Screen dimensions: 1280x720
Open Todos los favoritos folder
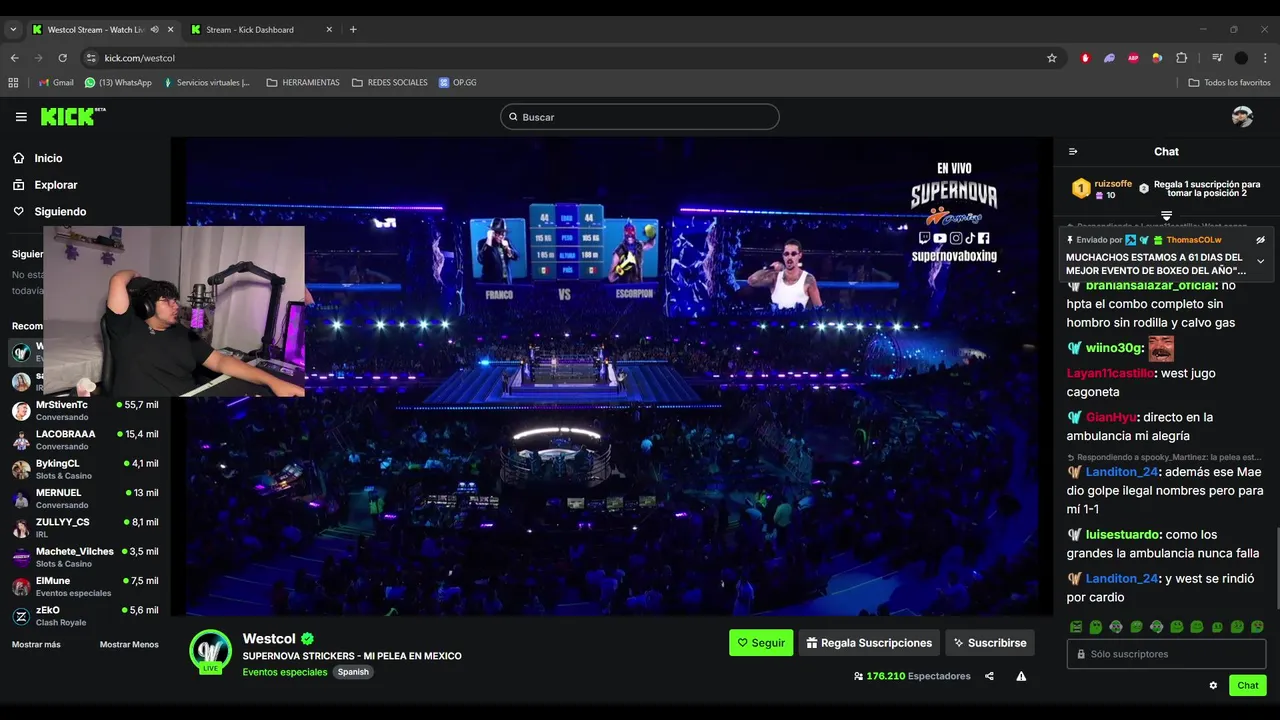tap(1229, 83)
